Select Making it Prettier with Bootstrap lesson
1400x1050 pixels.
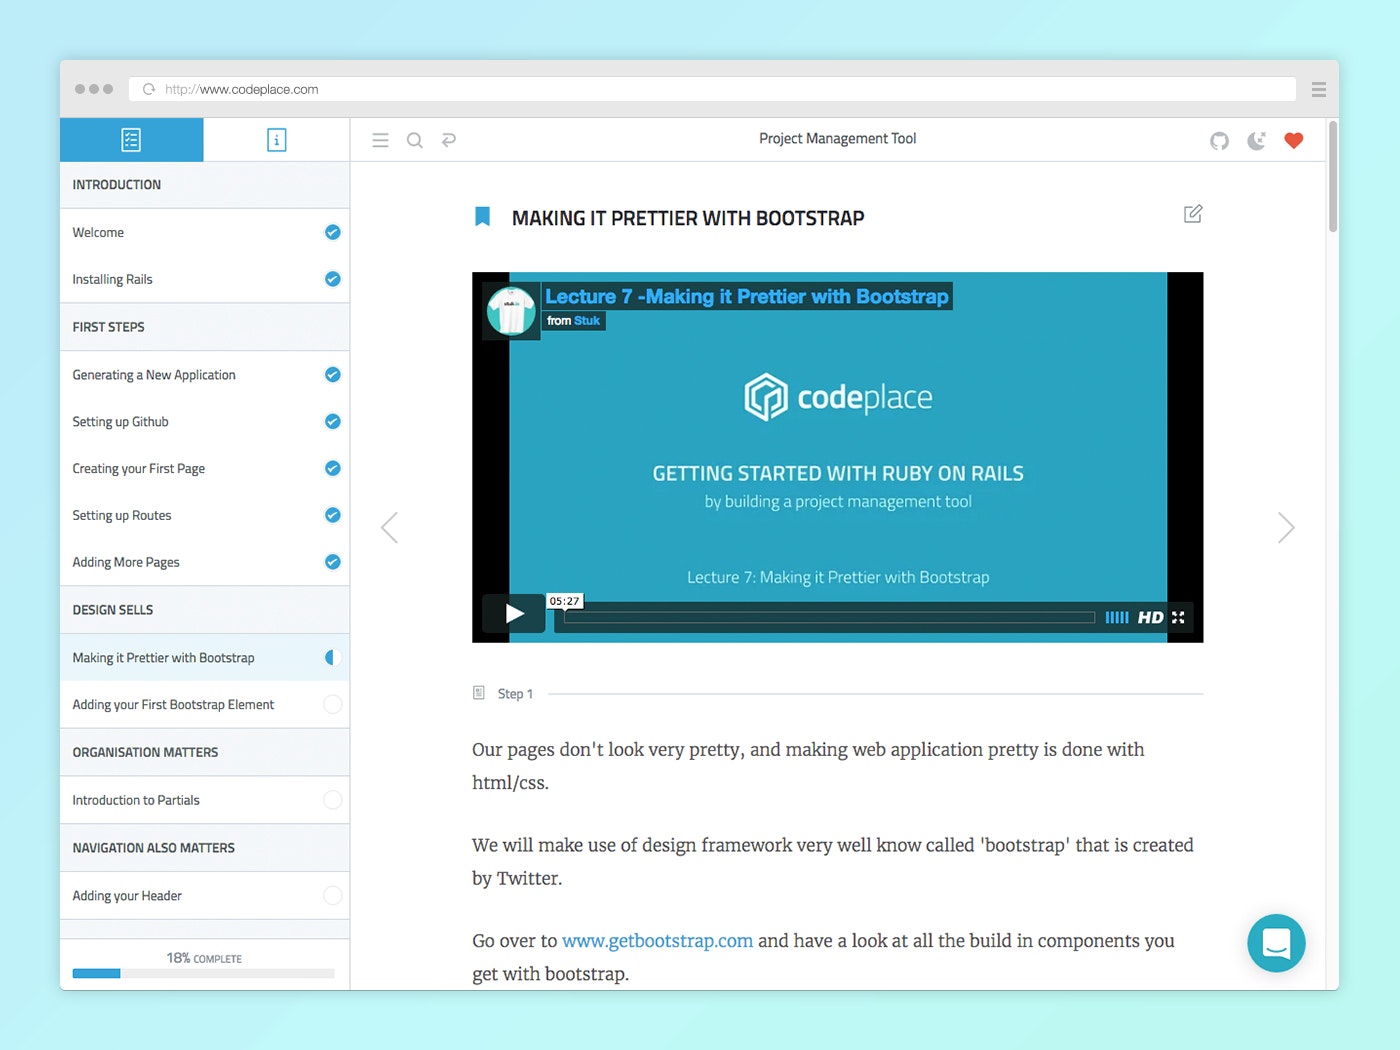click(x=205, y=657)
